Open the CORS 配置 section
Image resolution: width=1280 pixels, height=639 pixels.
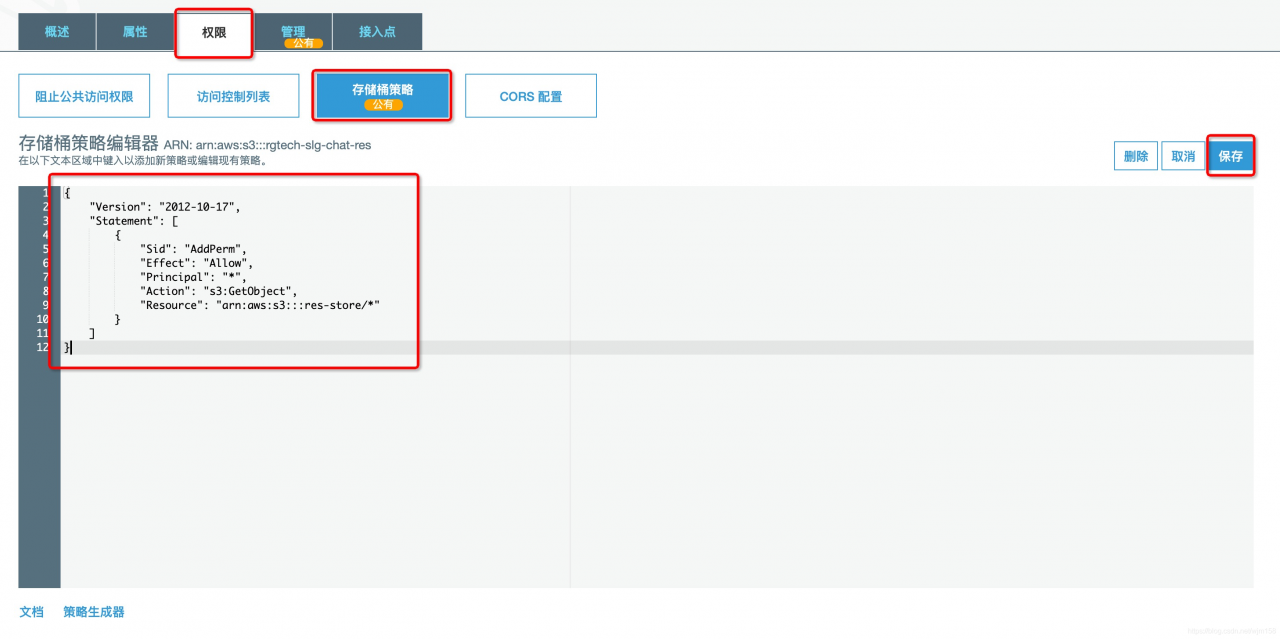pyautogui.click(x=531, y=96)
